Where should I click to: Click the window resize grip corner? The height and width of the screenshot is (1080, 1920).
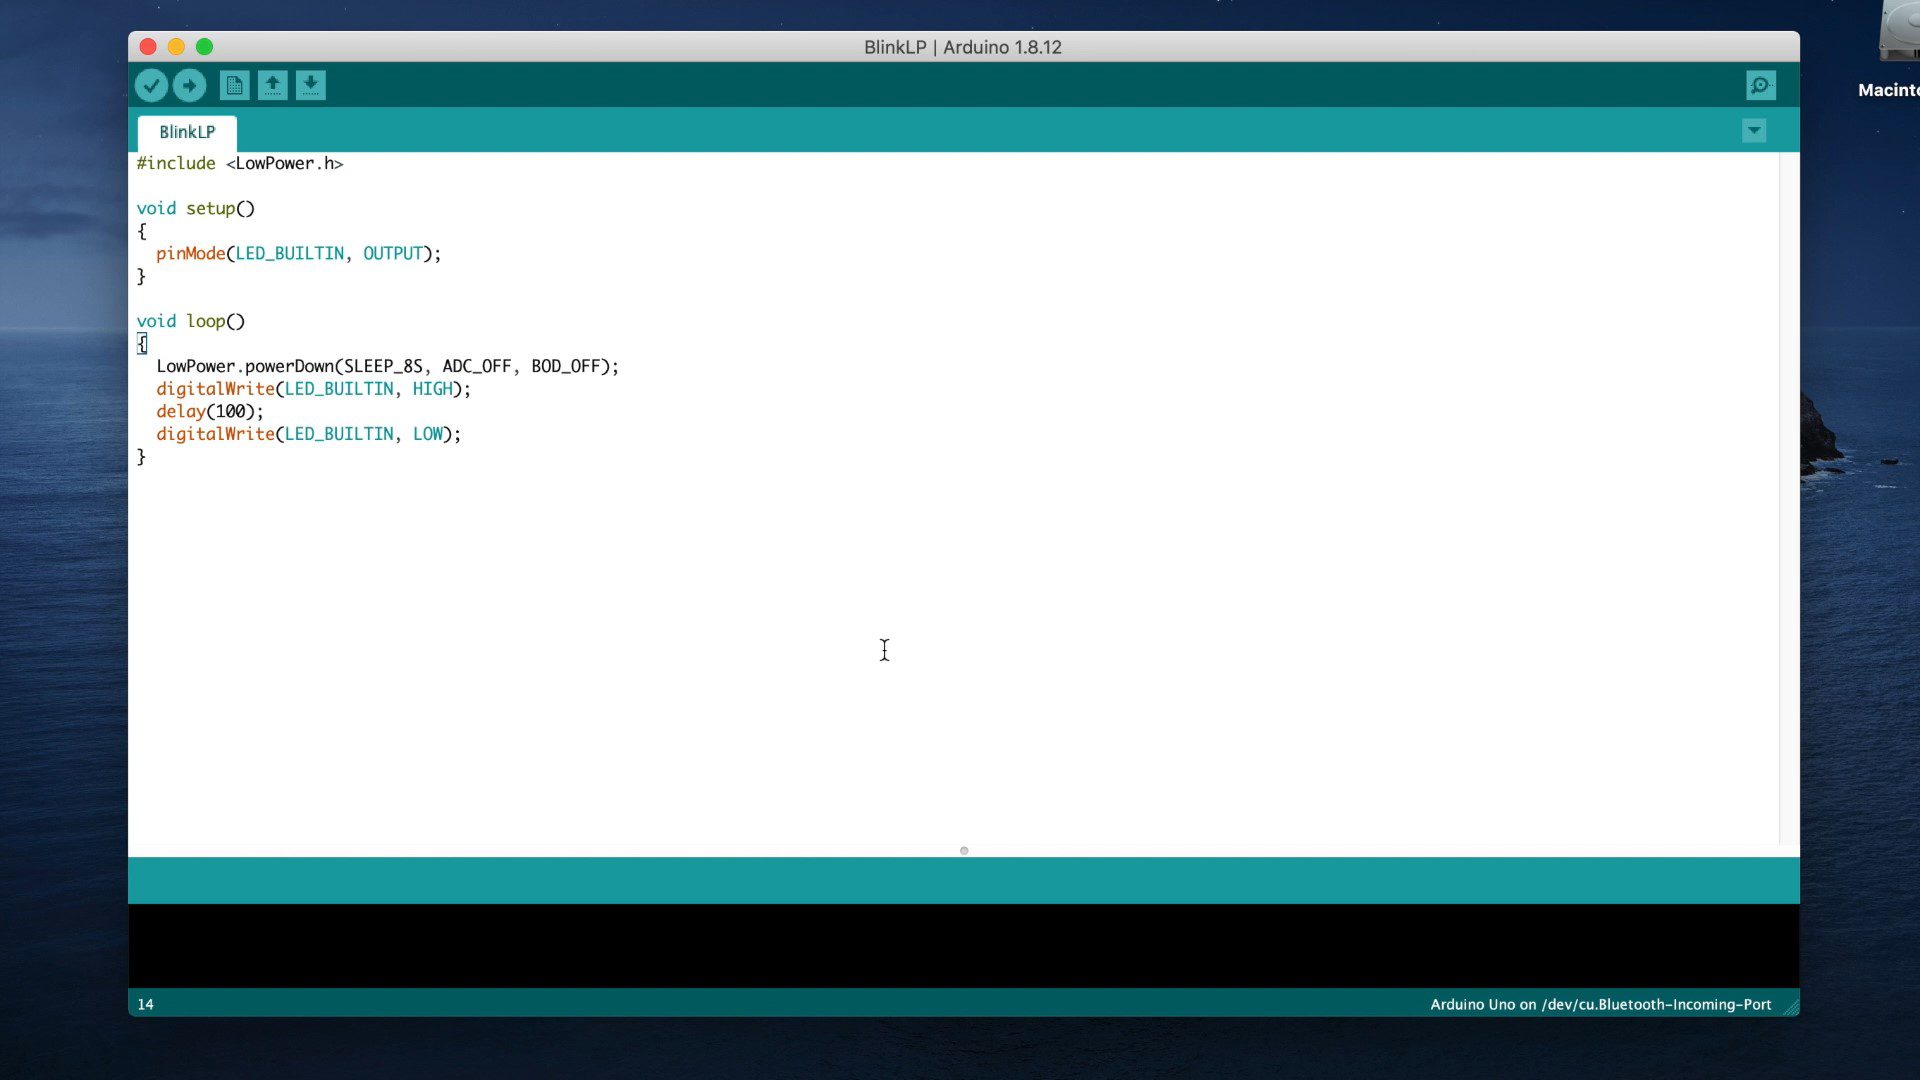pos(1790,1007)
